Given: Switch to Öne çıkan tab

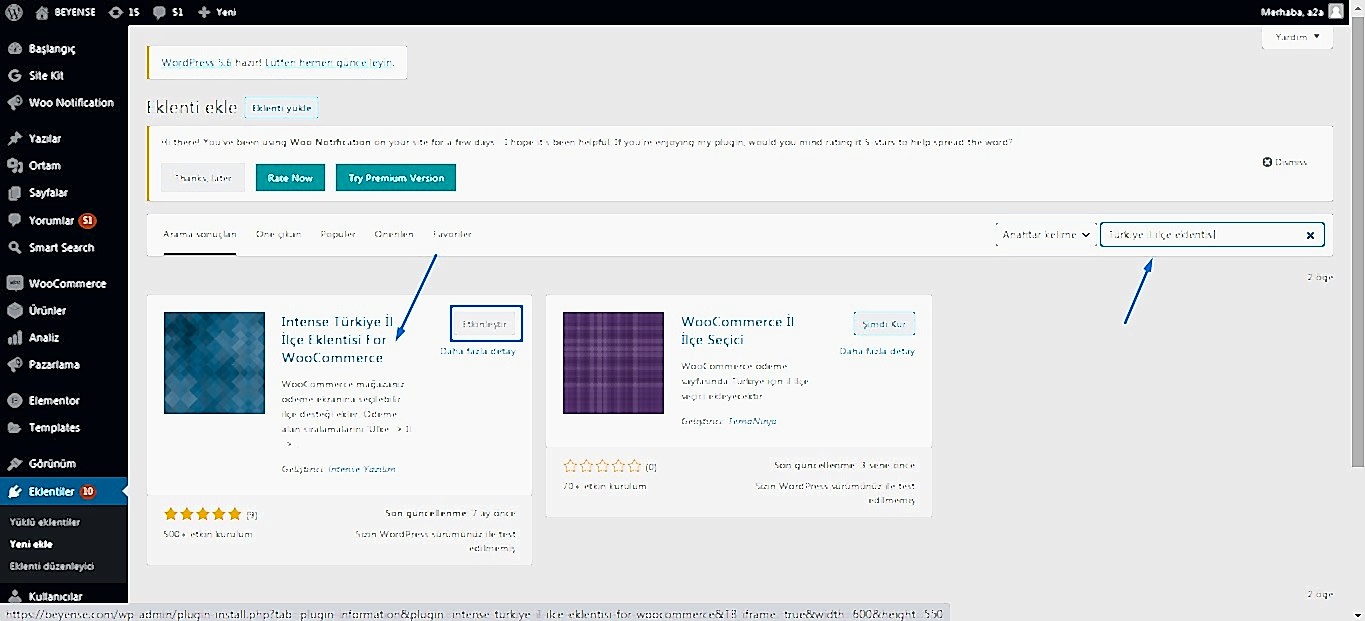Looking at the screenshot, I should click(278, 234).
